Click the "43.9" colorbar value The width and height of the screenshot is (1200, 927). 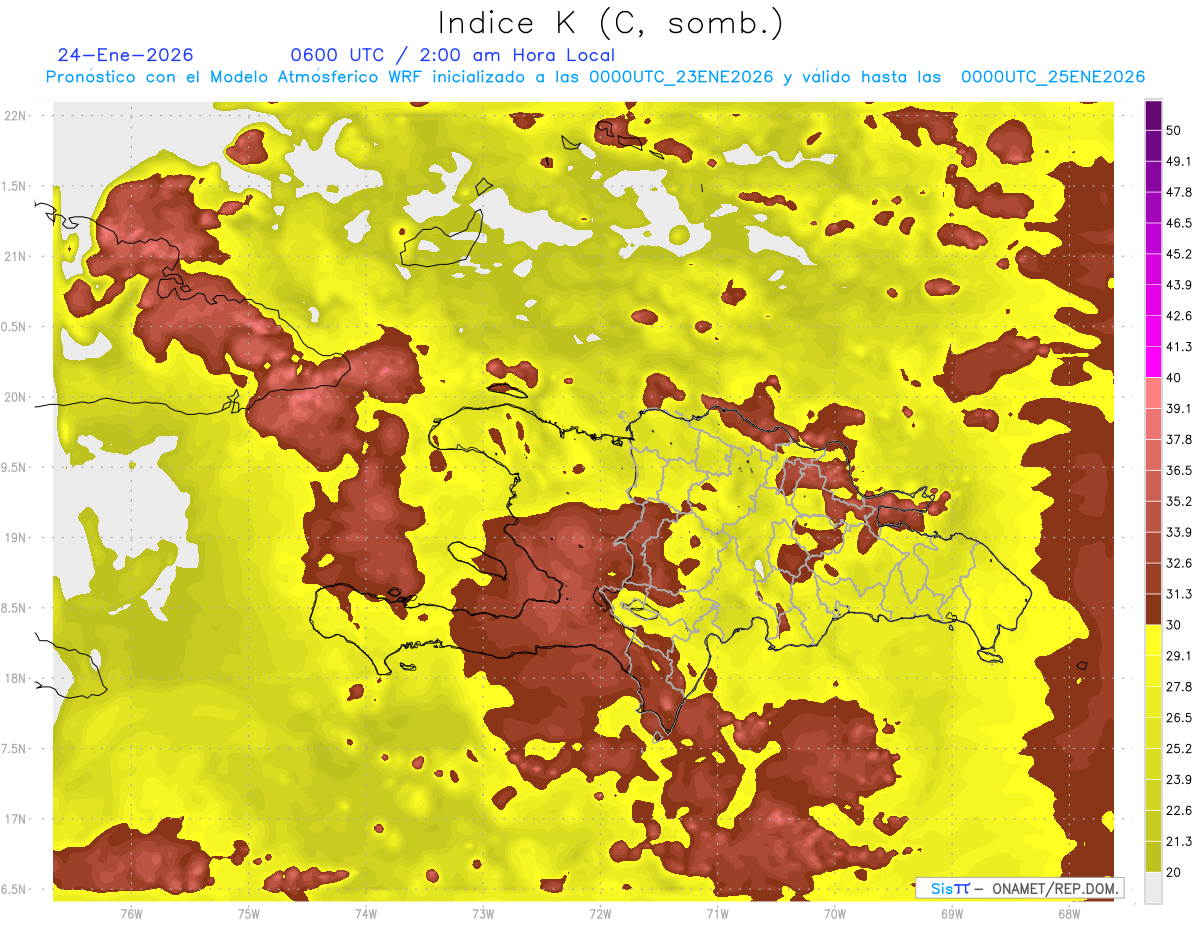coord(1179,285)
